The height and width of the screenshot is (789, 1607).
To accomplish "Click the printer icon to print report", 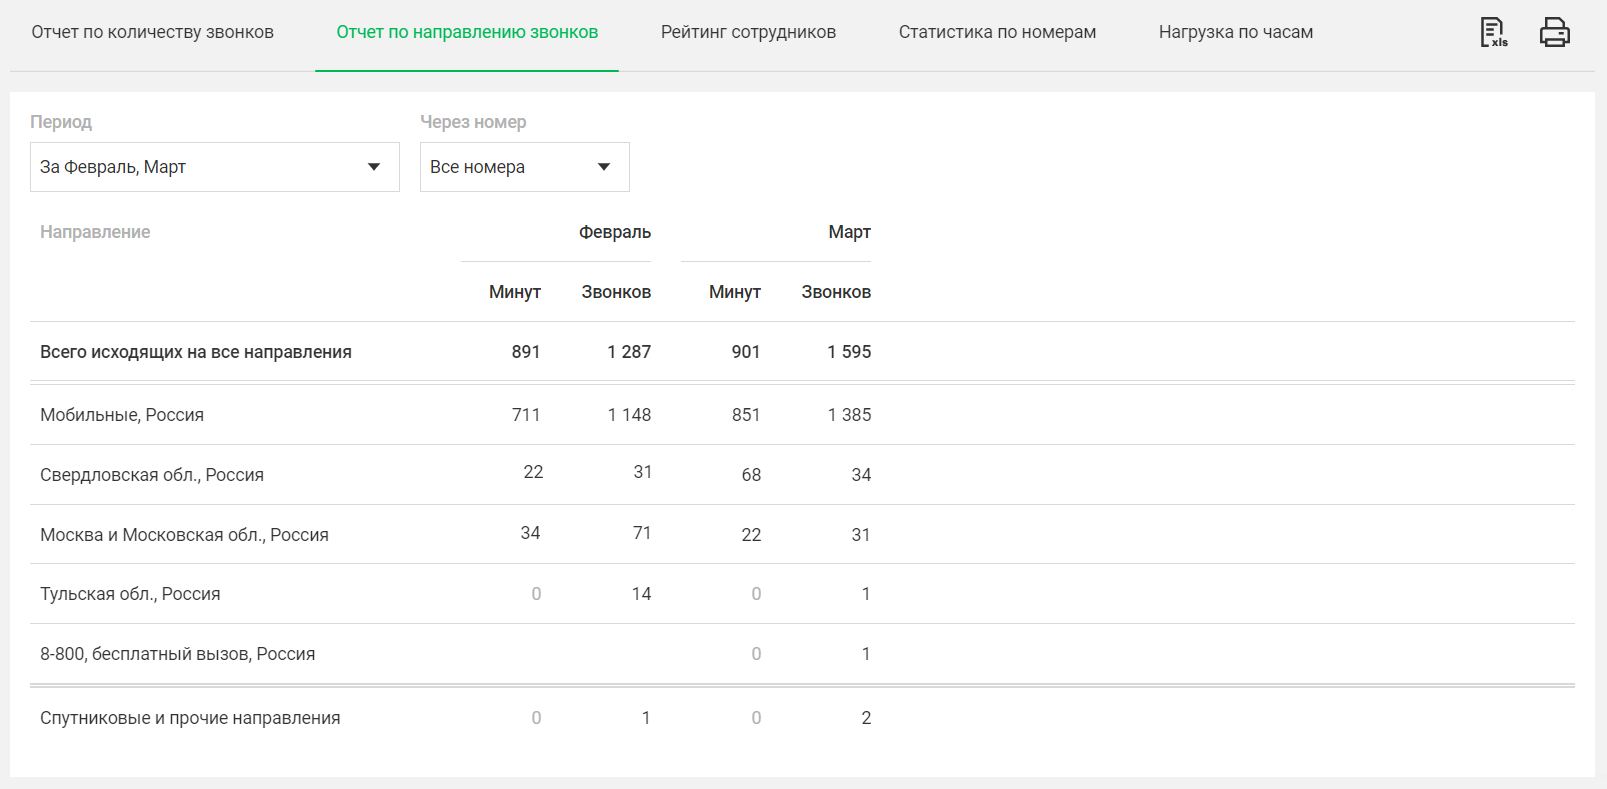I will tap(1554, 32).
